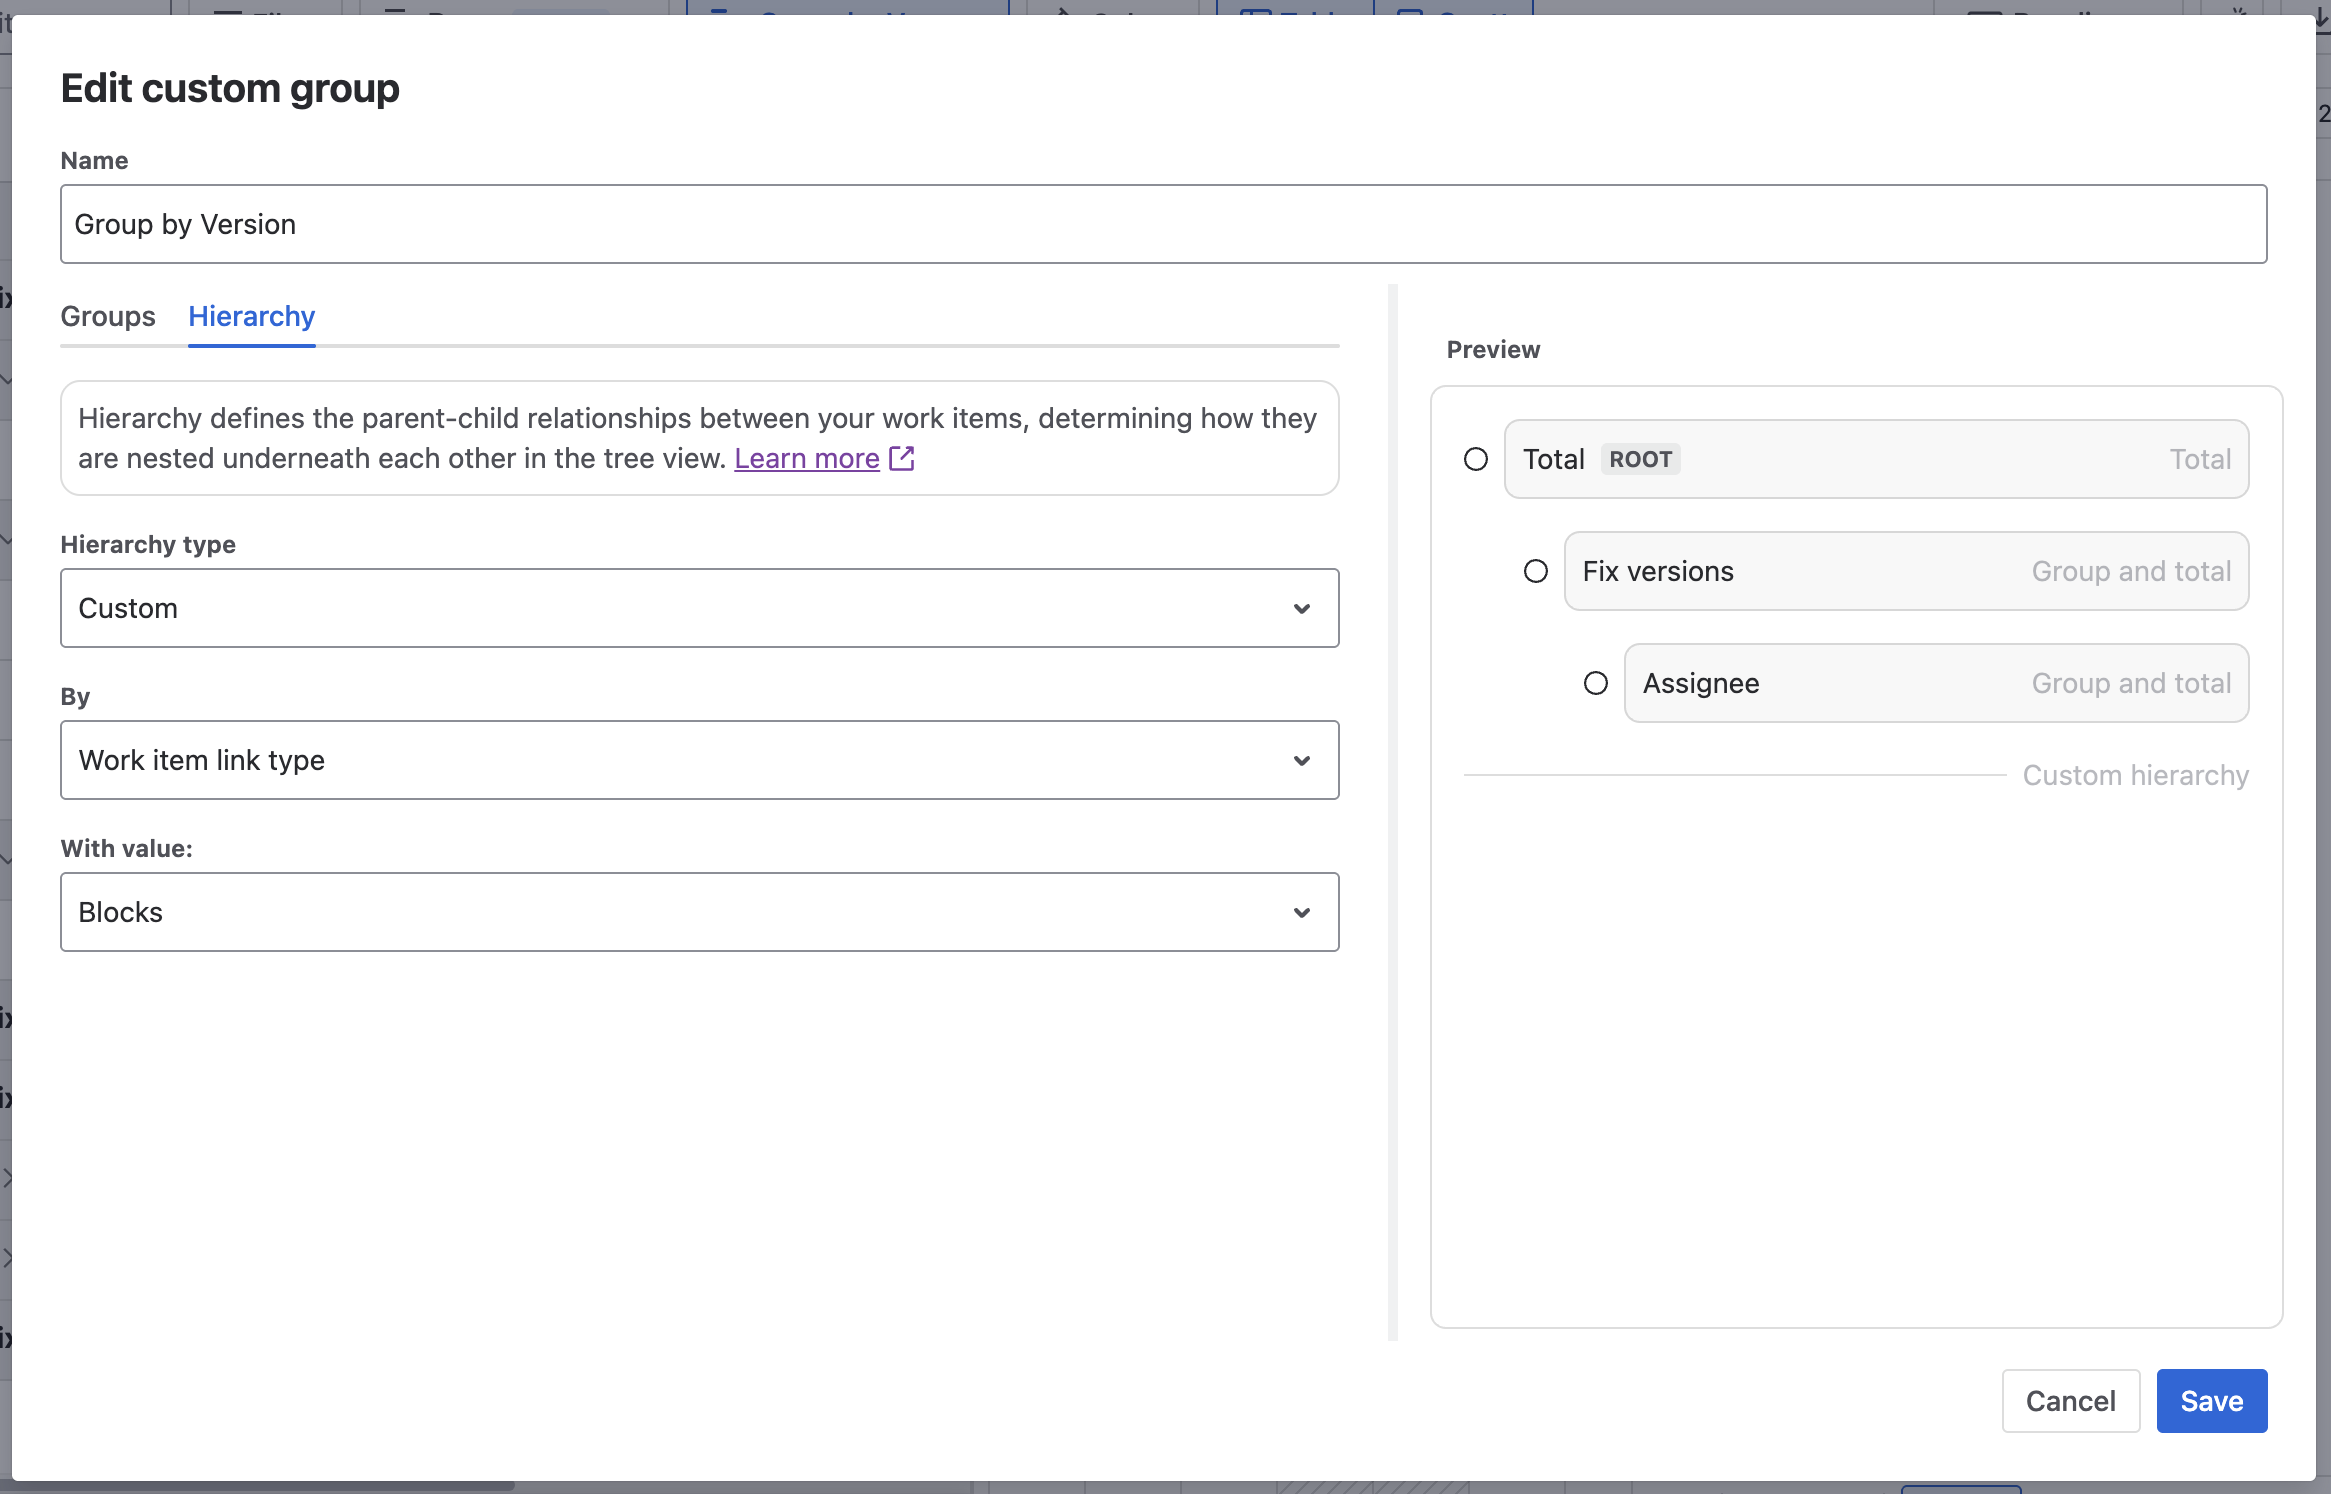
Task: Select the radio circle next to Fix versions
Action: (x=1536, y=571)
